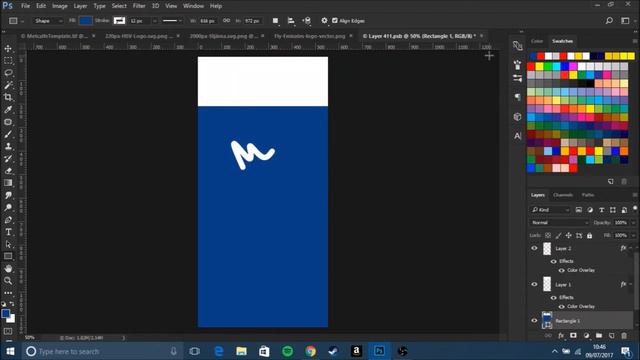This screenshot has width=640, height=360.
Task: Toggle Effects visibility under Layer 2
Action: (553, 261)
